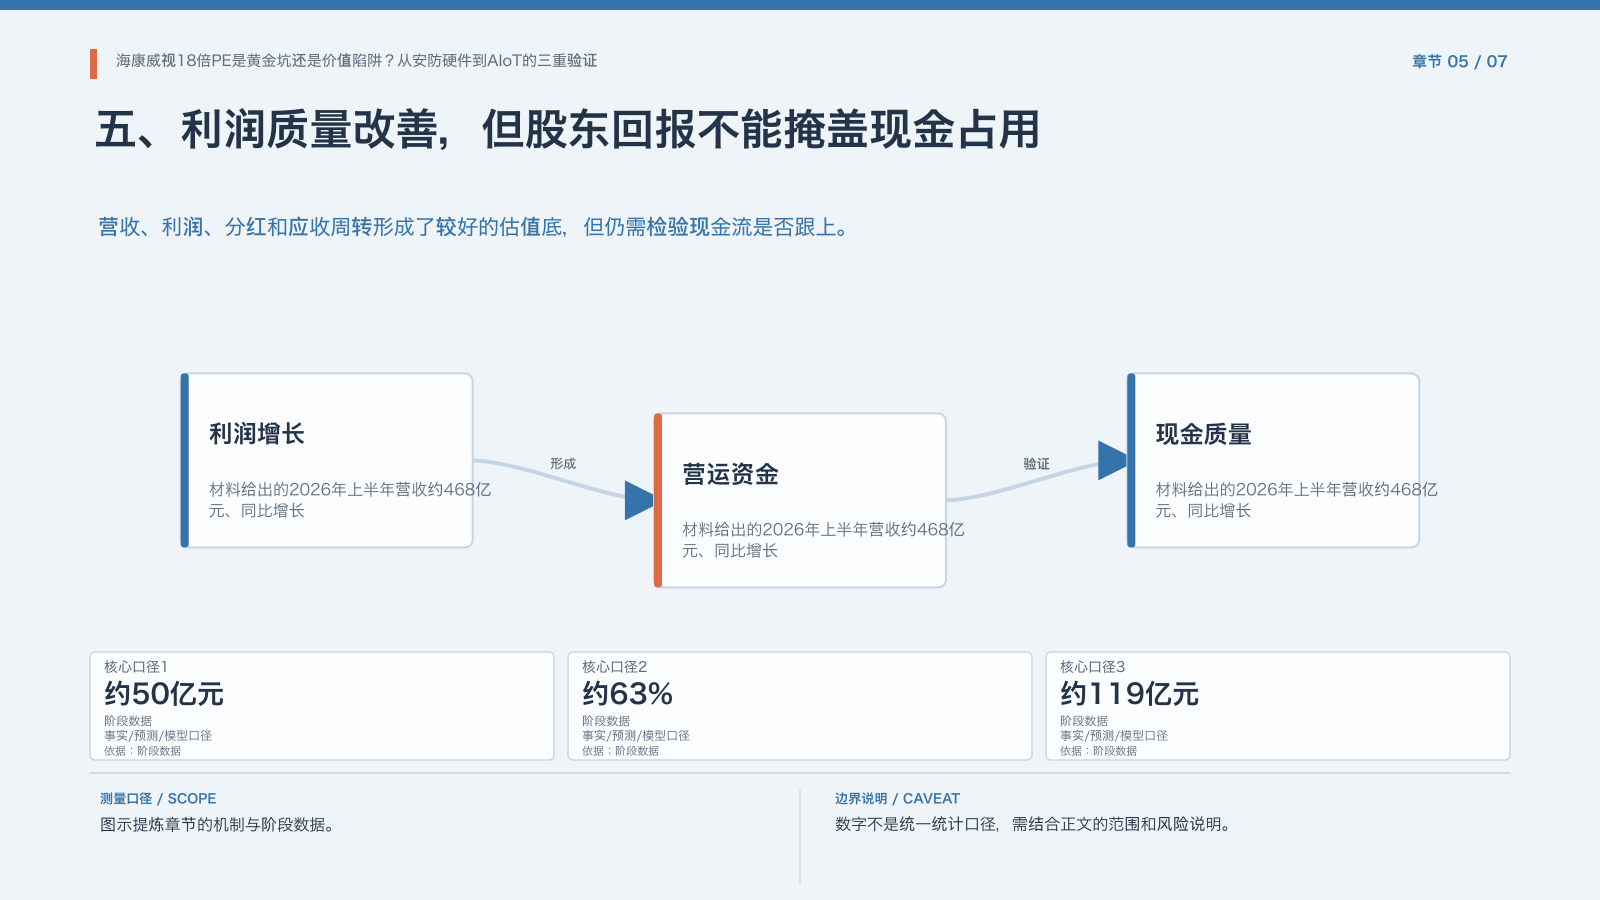The height and width of the screenshot is (900, 1600).
Task: Click description text under 利润增长 heading
Action: pyautogui.click(x=350, y=500)
